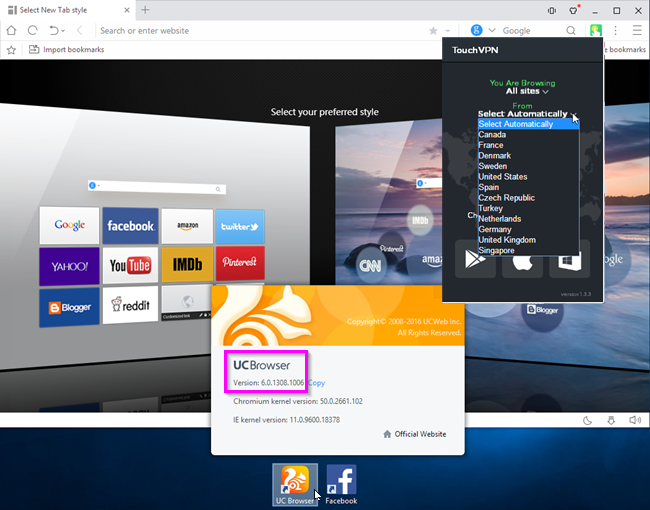
Task: Open the three-dot extensions menu
Action: coord(616,30)
